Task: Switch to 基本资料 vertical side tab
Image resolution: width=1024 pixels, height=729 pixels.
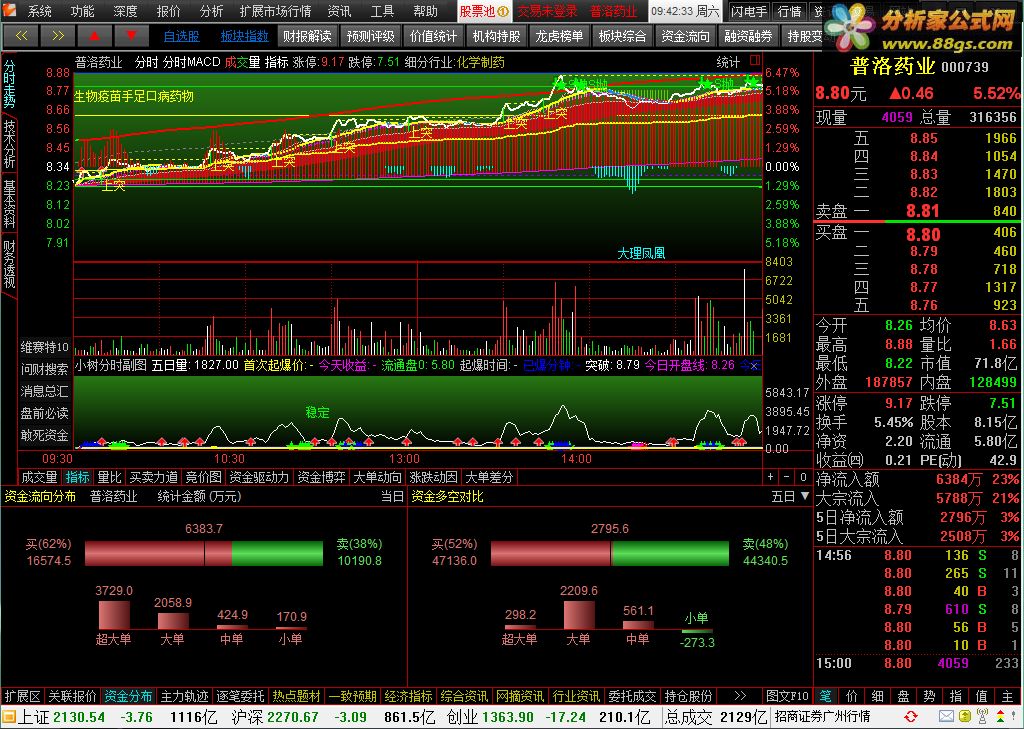Action: click(x=9, y=203)
